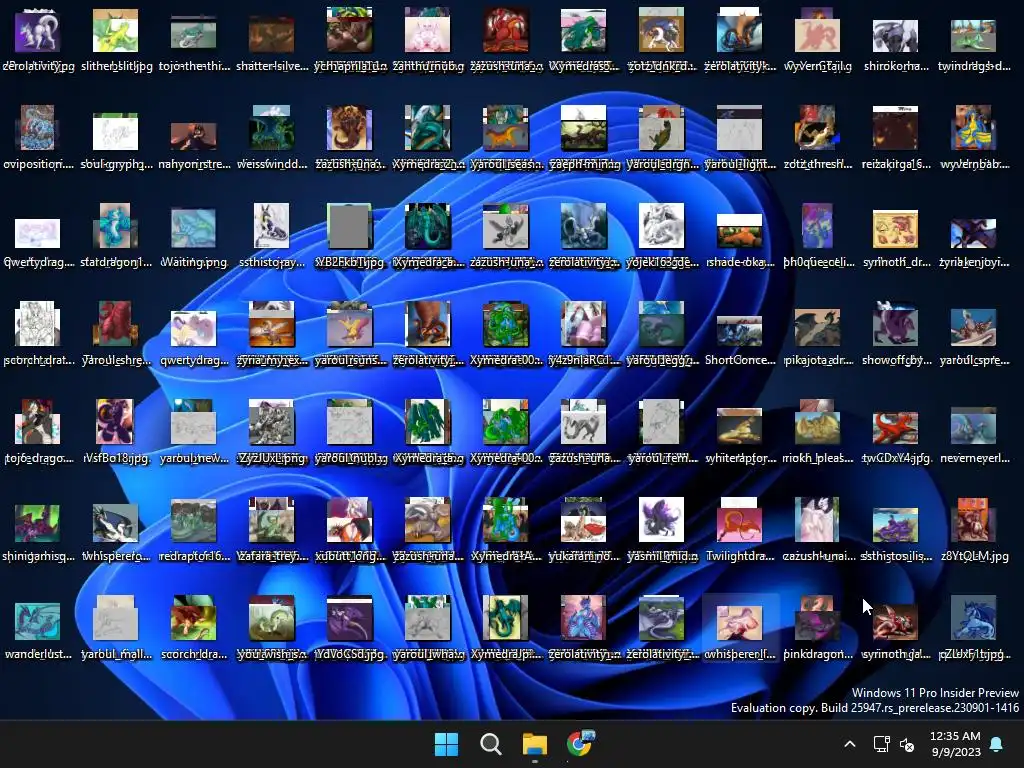
Task: Select the scorcht_drat... desktop file
Action: coord(38,334)
